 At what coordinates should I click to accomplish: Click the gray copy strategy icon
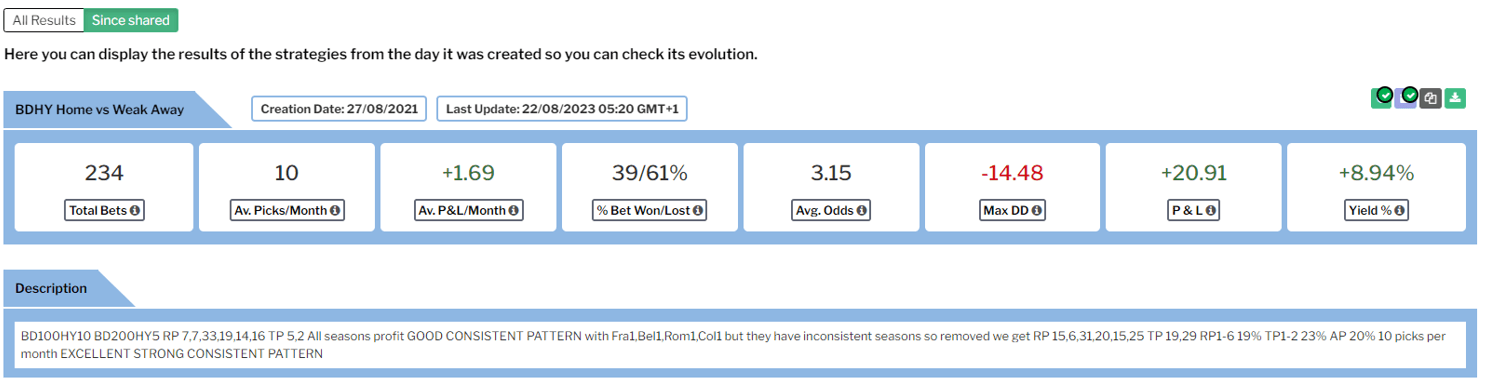(1431, 98)
